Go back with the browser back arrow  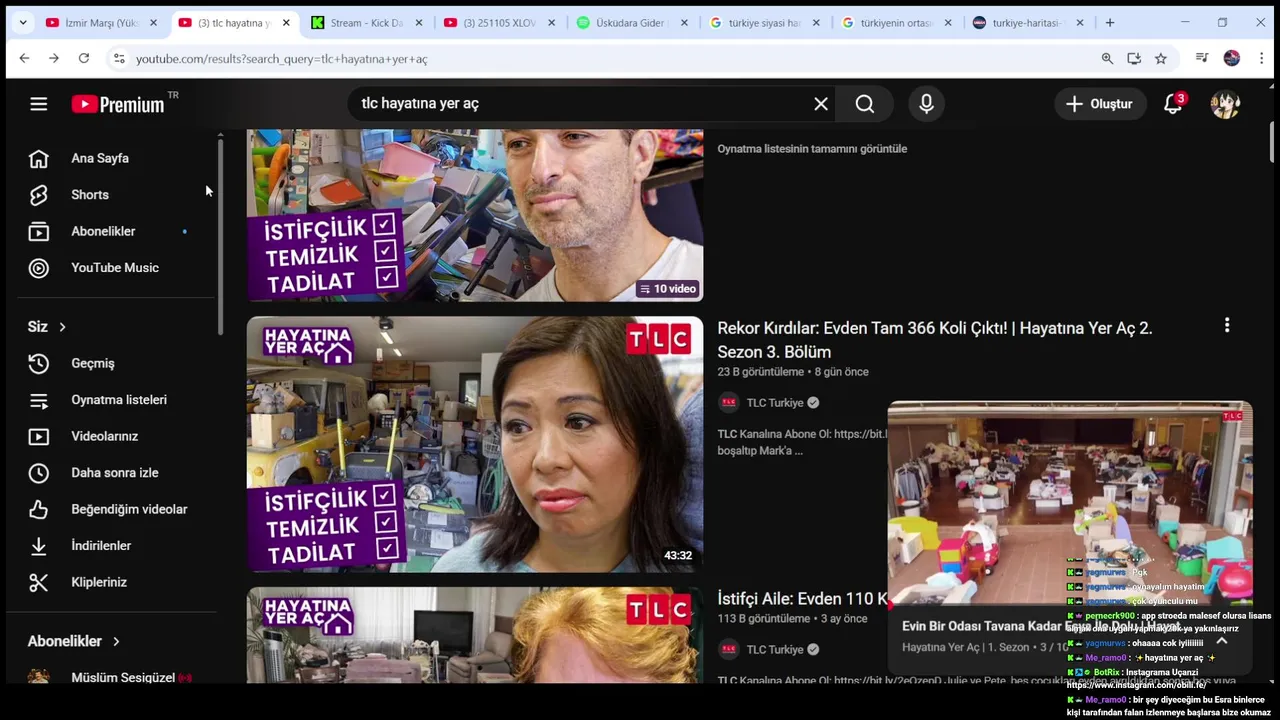point(24,59)
